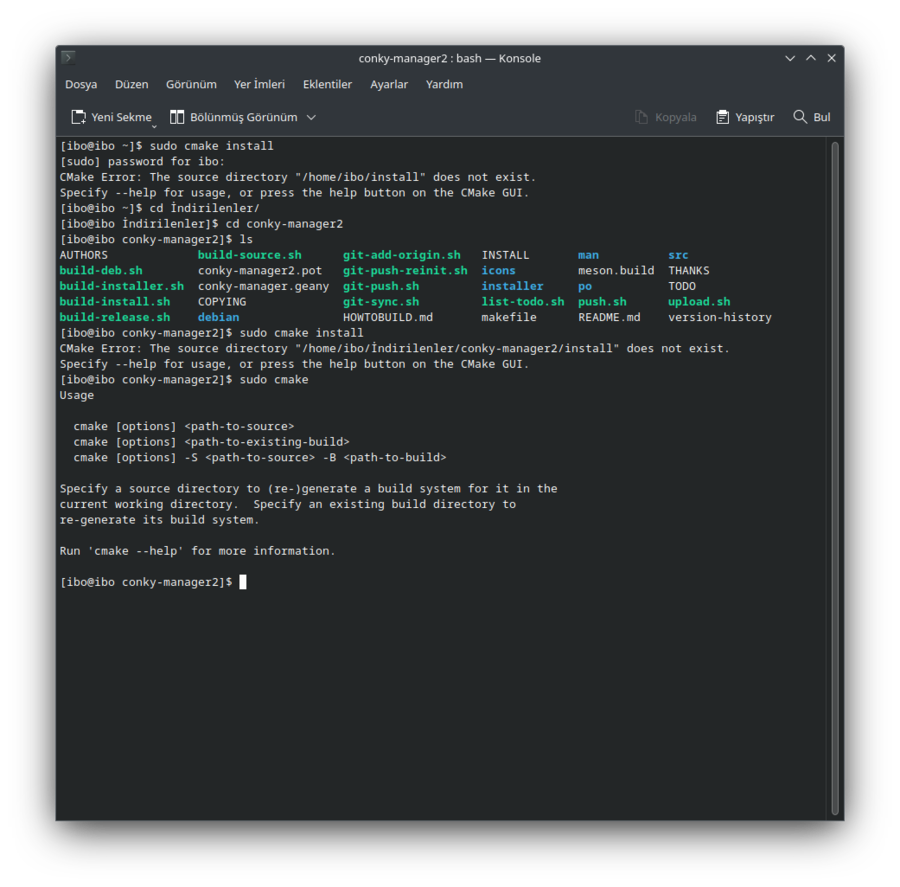900x887 pixels.
Task: Click conky-manager2.pot file name
Action: tap(260, 270)
